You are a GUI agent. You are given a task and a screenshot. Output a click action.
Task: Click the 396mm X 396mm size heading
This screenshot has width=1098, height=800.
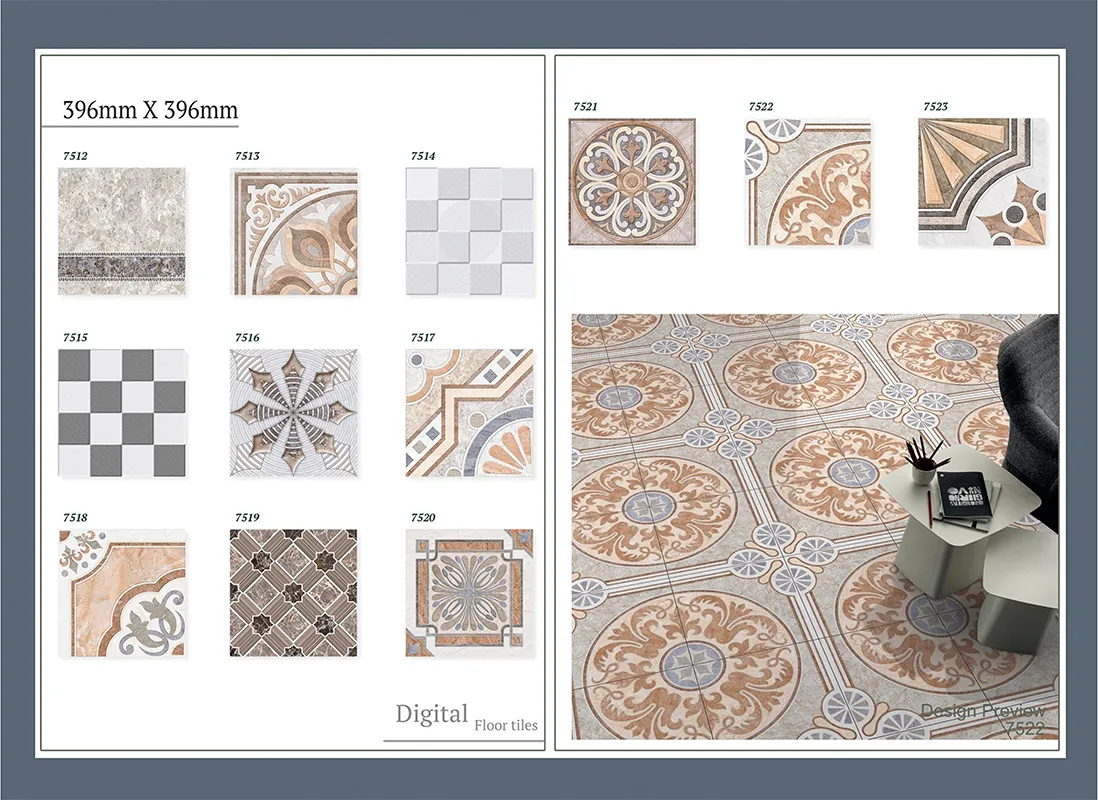coord(150,110)
